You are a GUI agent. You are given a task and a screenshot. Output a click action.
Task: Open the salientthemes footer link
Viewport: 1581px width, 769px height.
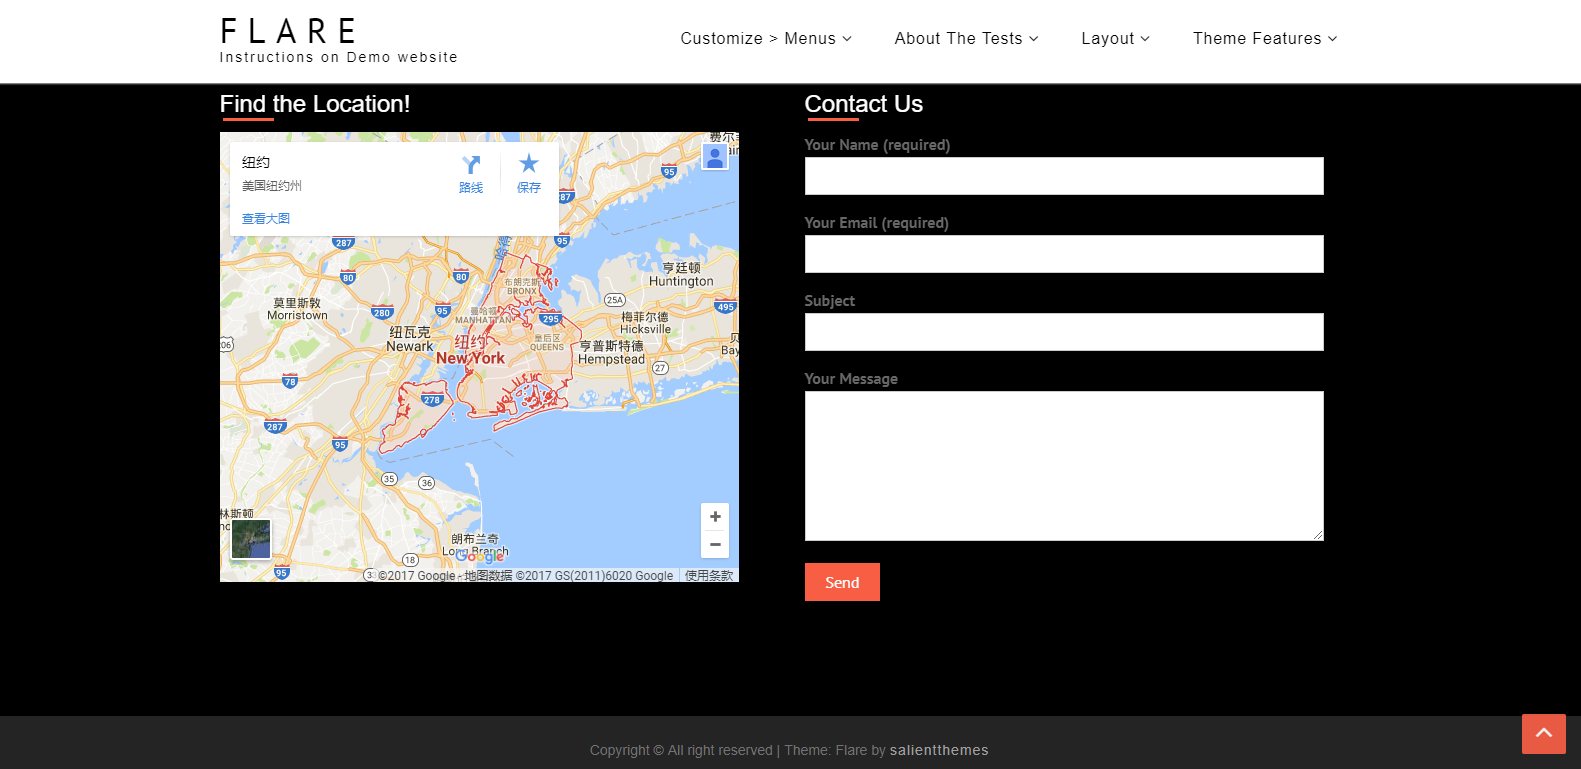[x=939, y=750]
